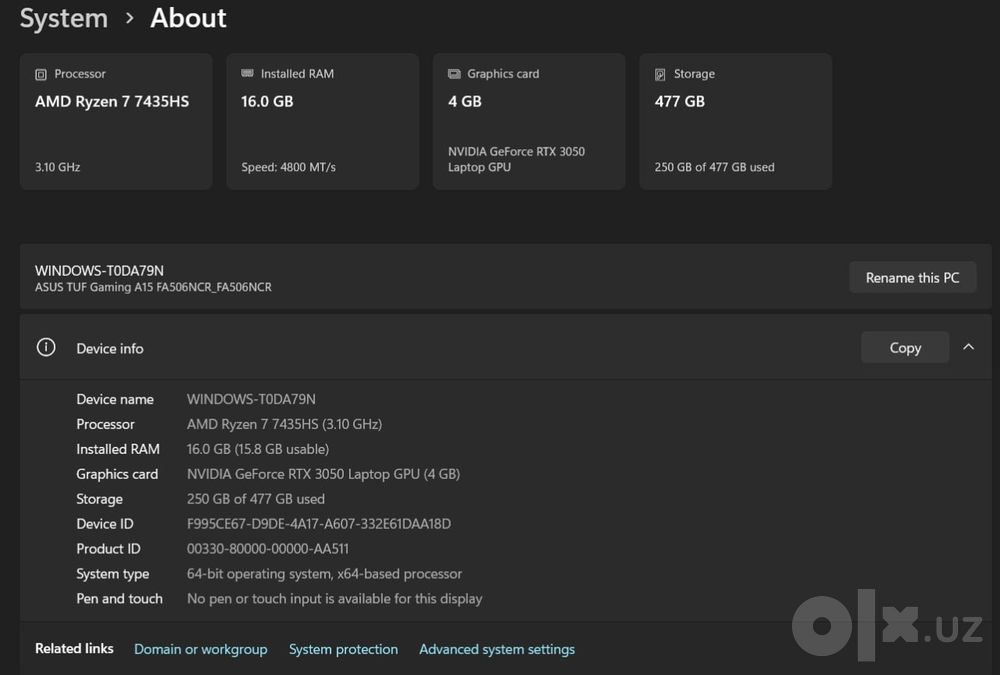Click the Device ID value 'F995CE67-D9DE-4A17-A607-332E61DAA18D'
Viewport: 1000px width, 675px height.
tap(319, 524)
